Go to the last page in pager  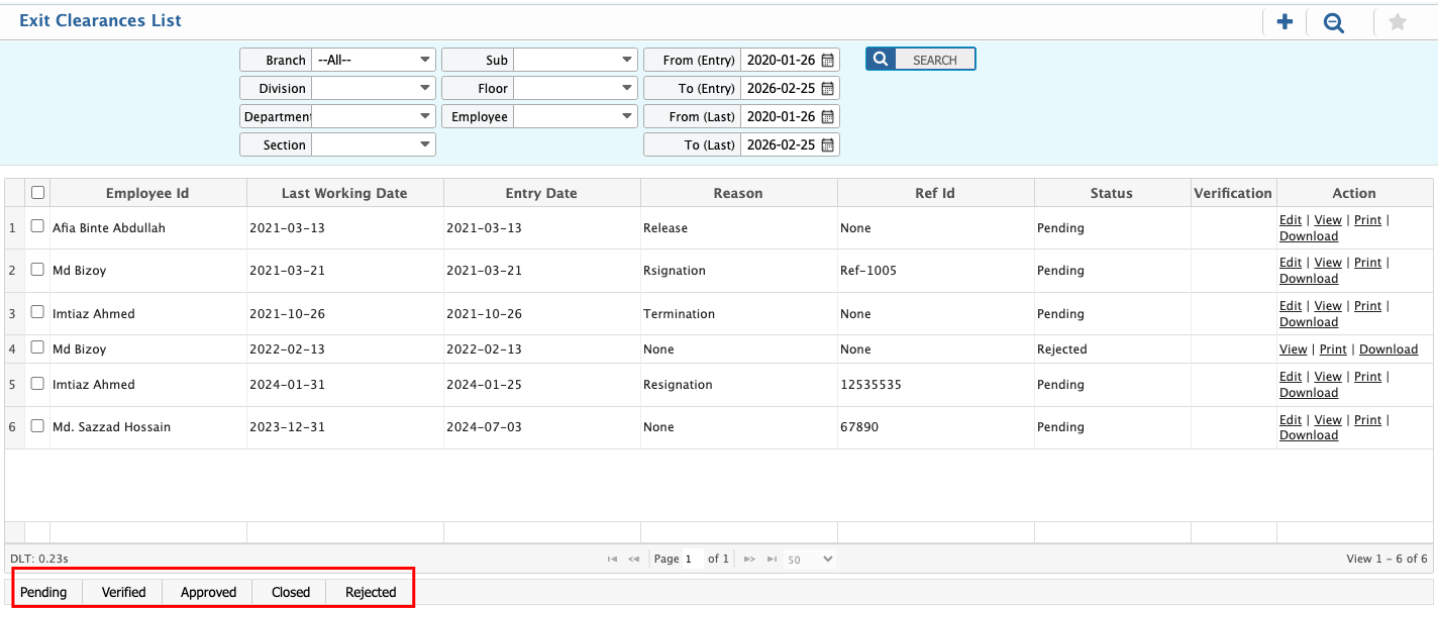point(772,559)
